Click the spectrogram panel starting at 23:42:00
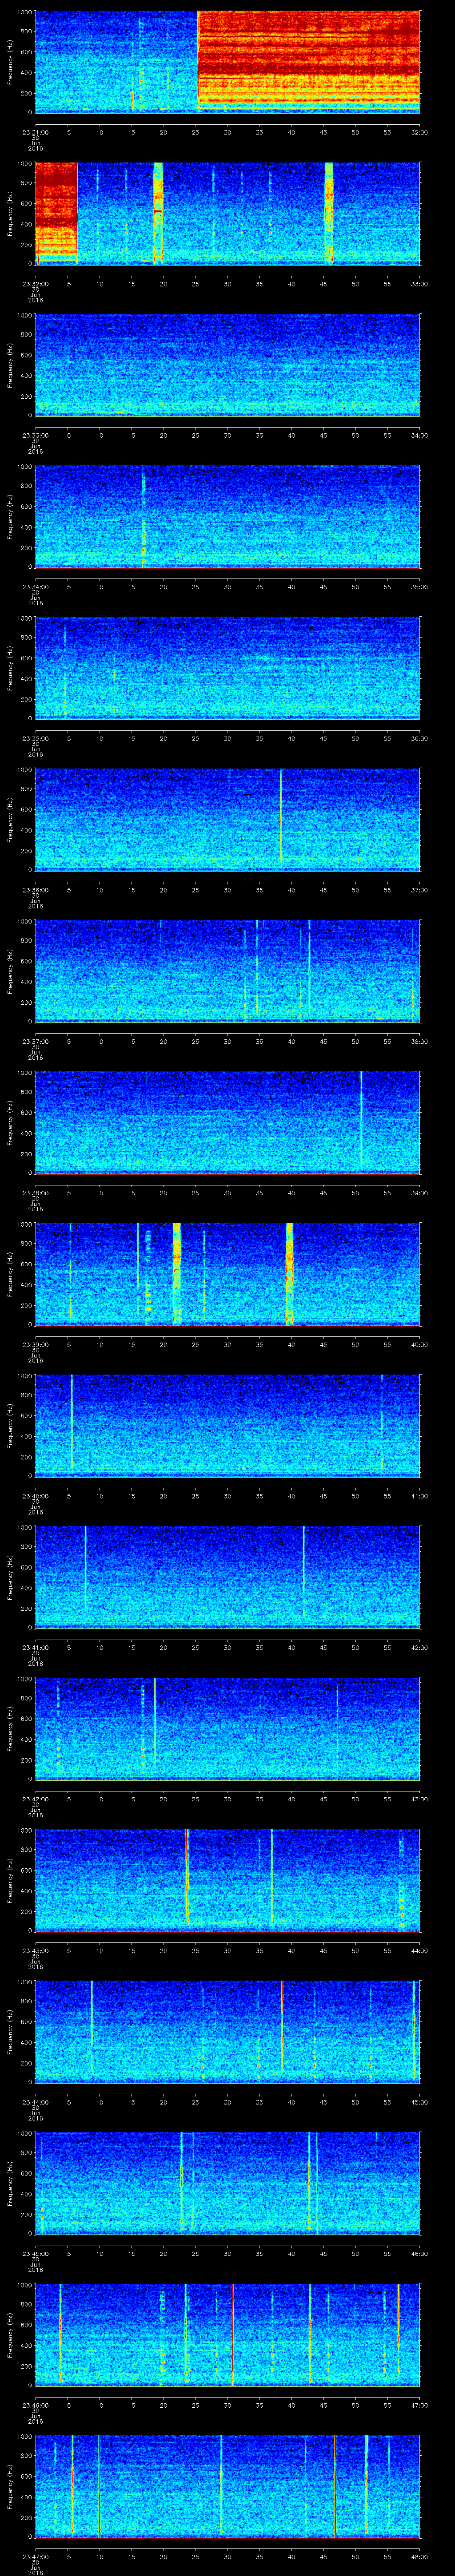This screenshot has height=2576, width=455. coord(227,1728)
